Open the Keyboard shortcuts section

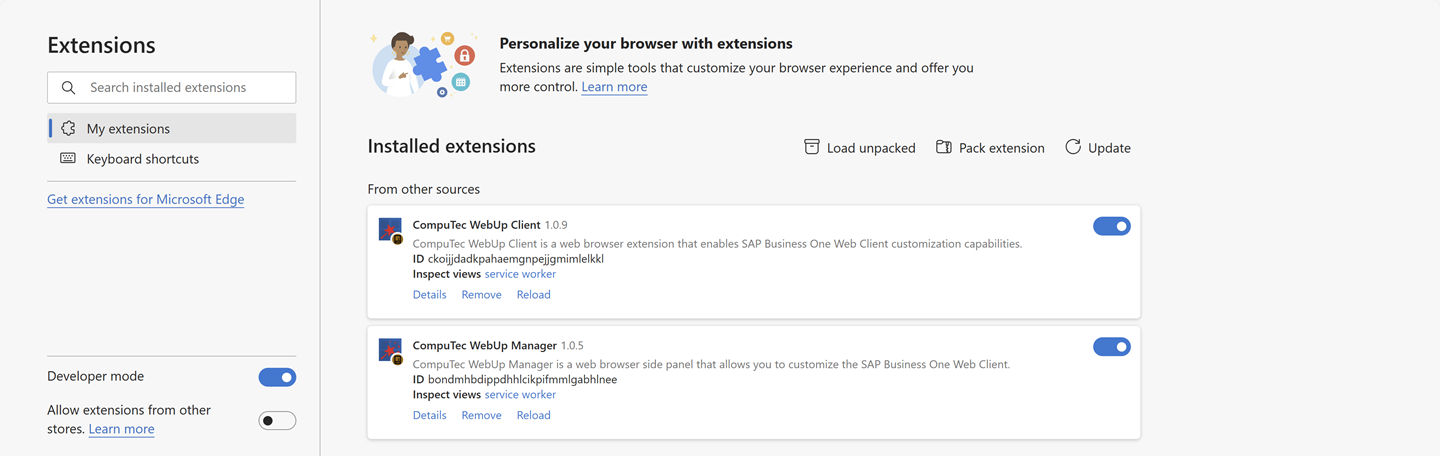[171, 158]
